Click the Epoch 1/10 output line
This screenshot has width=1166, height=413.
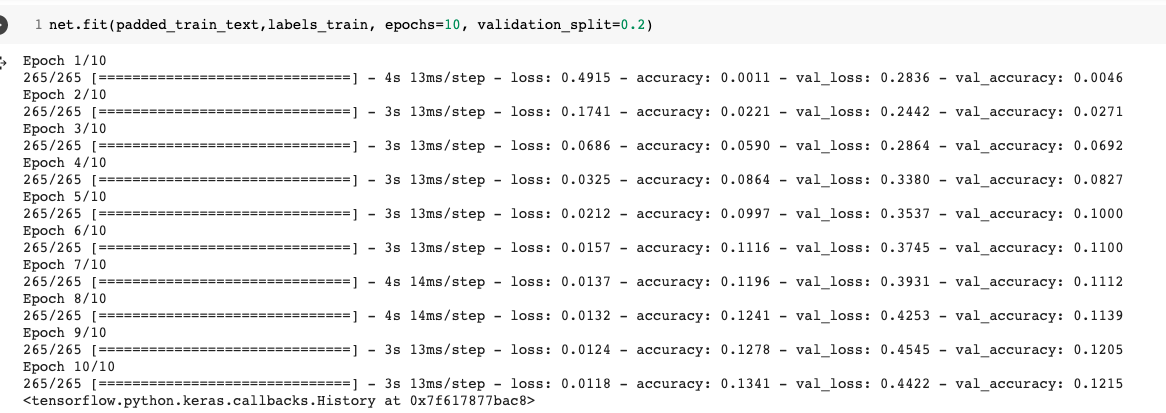[57, 61]
